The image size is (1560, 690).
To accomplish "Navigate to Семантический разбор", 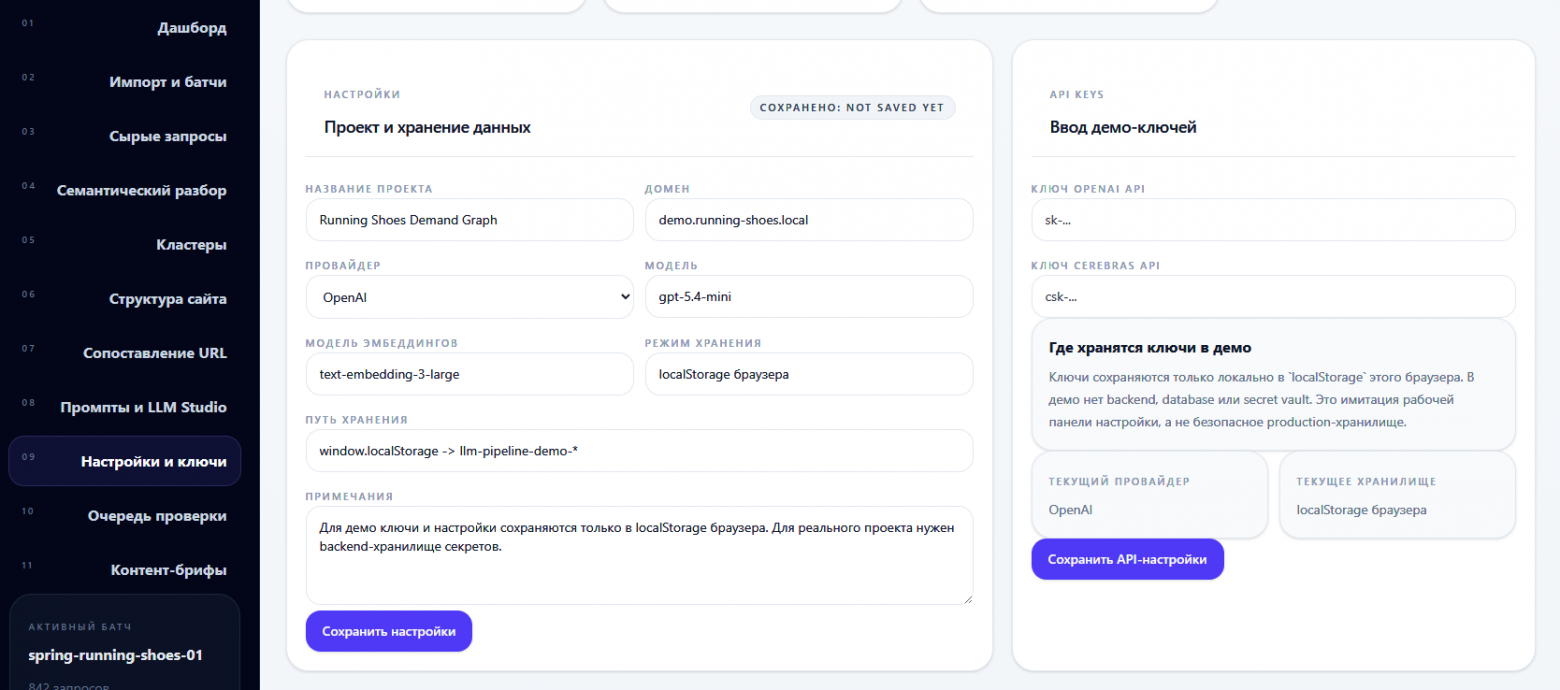I will tap(141, 190).
